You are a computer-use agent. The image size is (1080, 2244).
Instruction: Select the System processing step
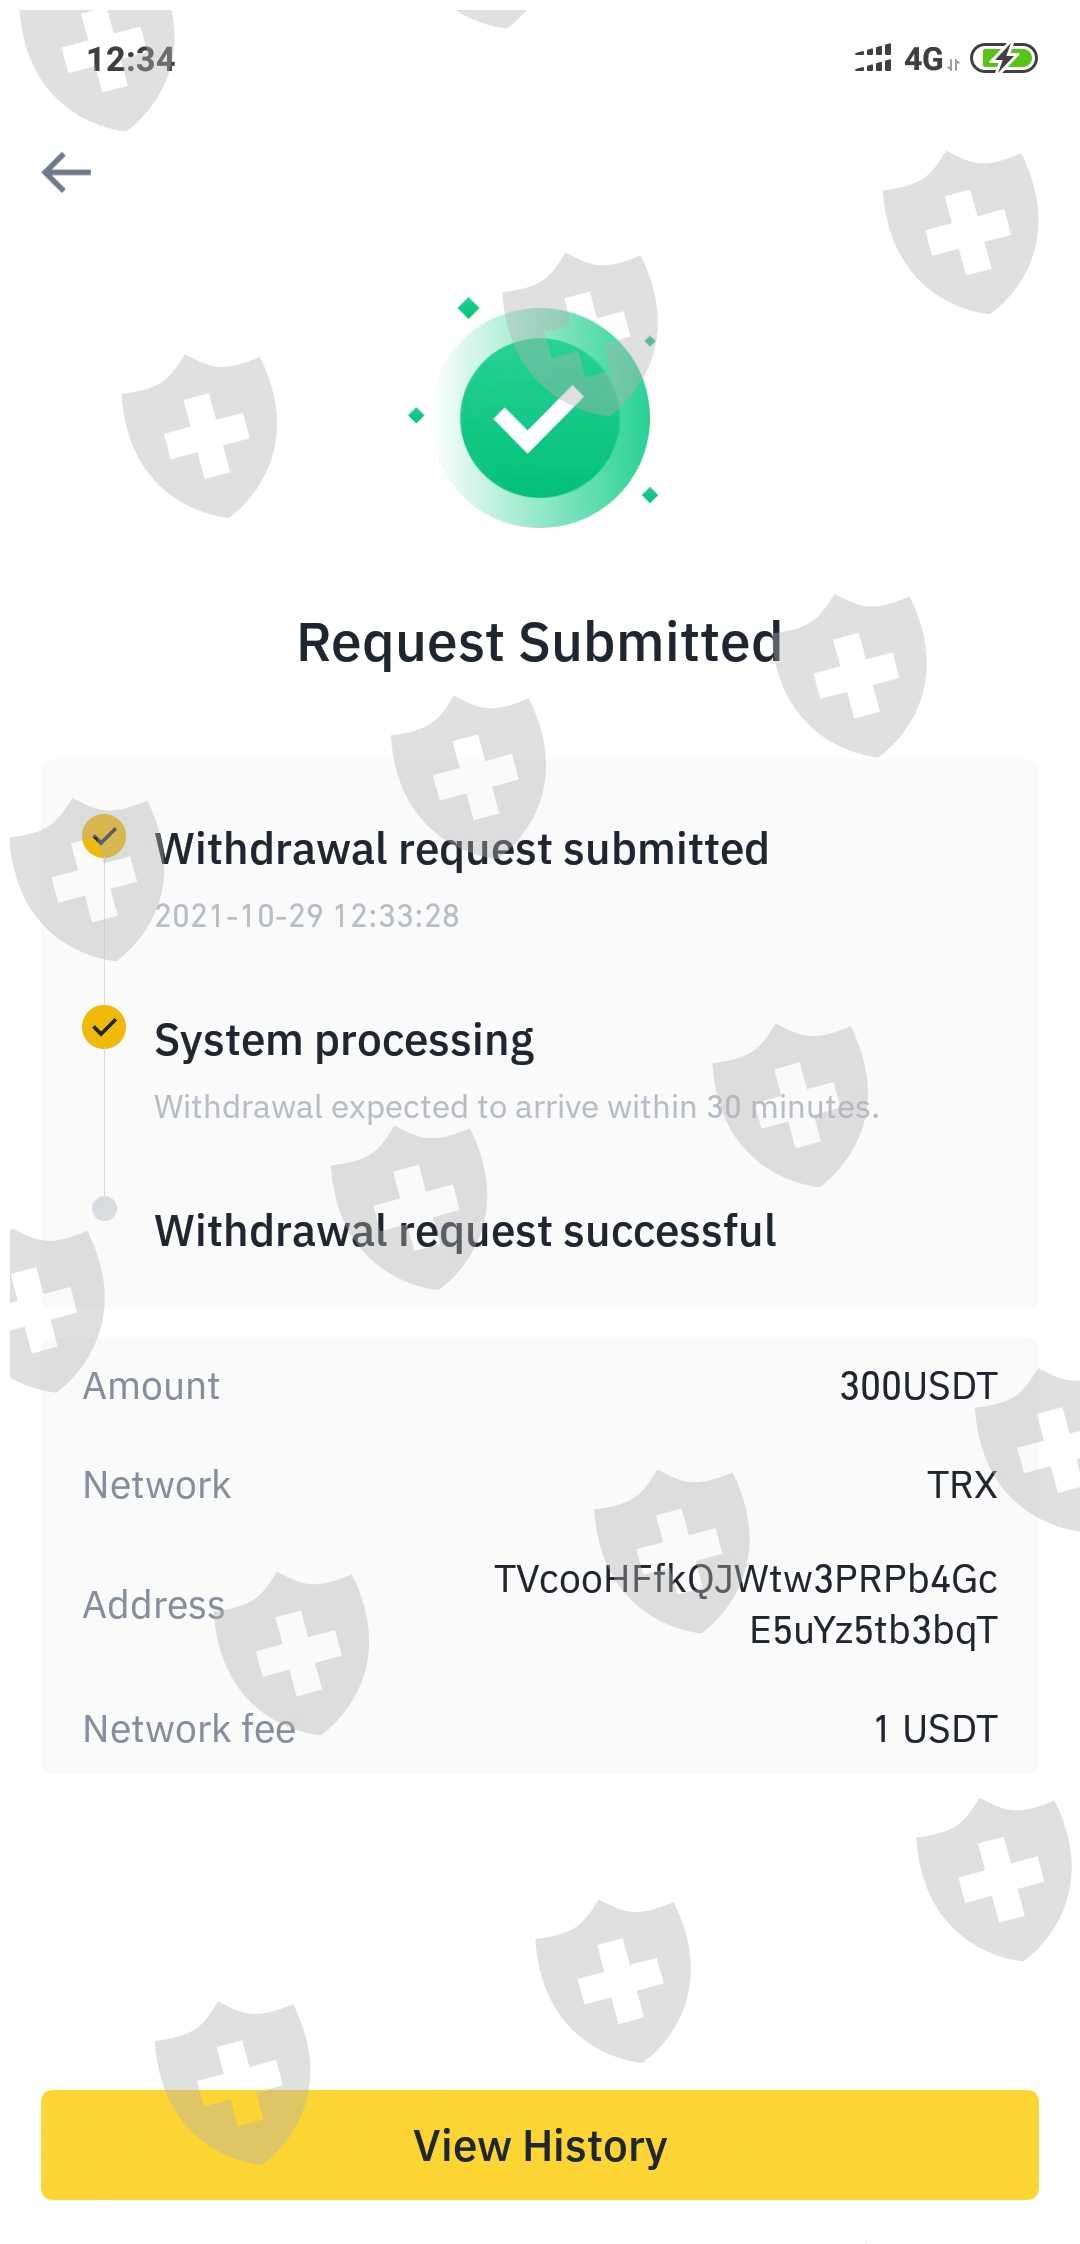point(344,1040)
